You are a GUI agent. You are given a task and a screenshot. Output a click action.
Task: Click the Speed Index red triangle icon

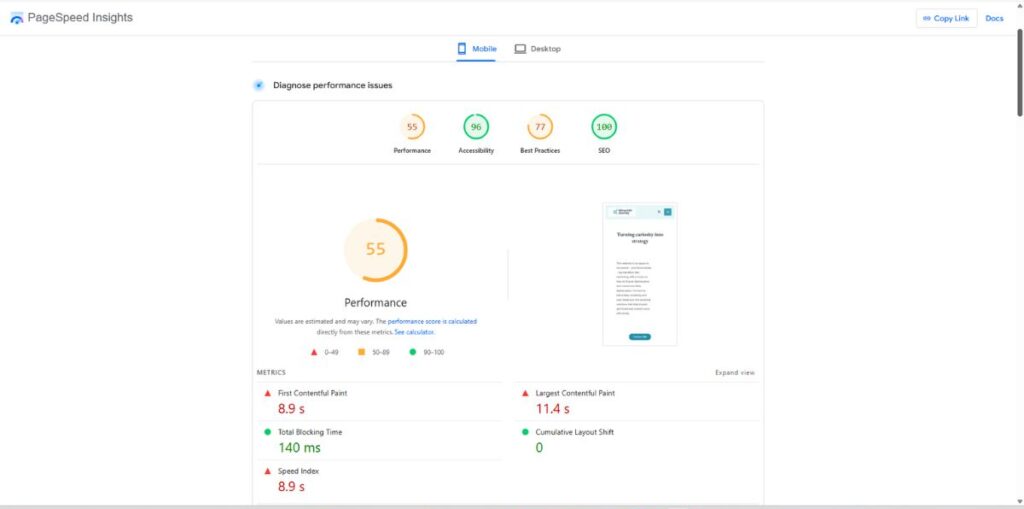click(267, 471)
